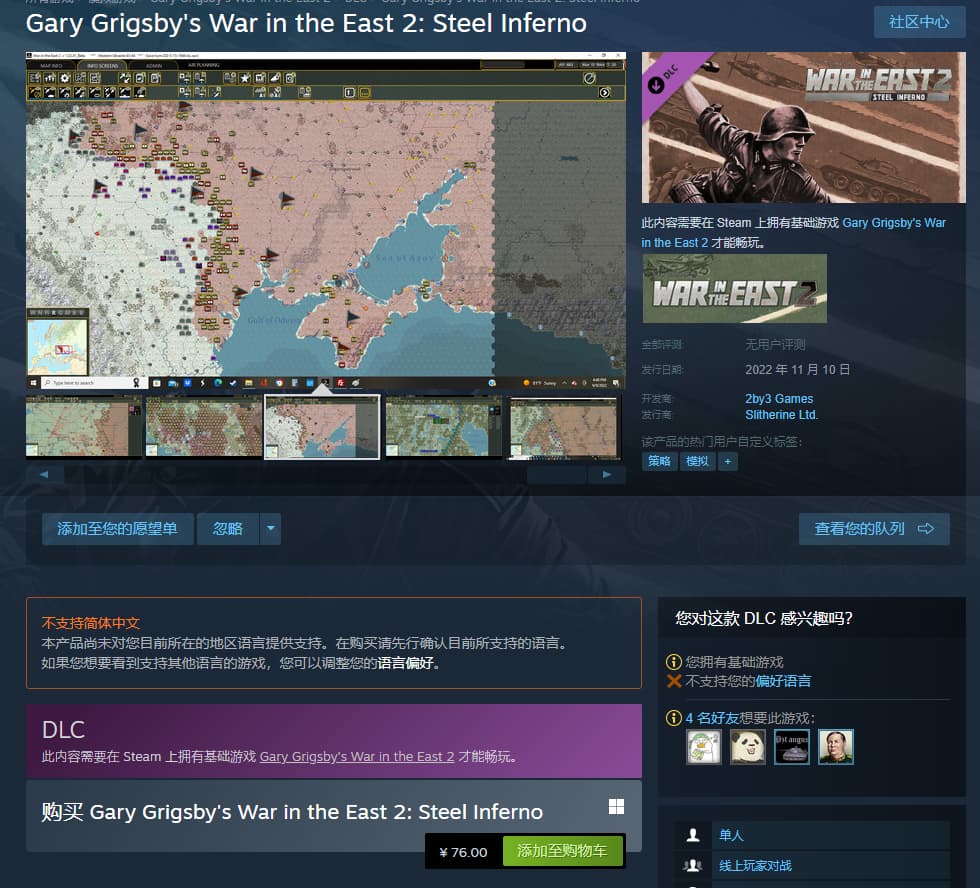Click the single-player person icon
This screenshot has height=888, width=980.
pyautogui.click(x=692, y=835)
